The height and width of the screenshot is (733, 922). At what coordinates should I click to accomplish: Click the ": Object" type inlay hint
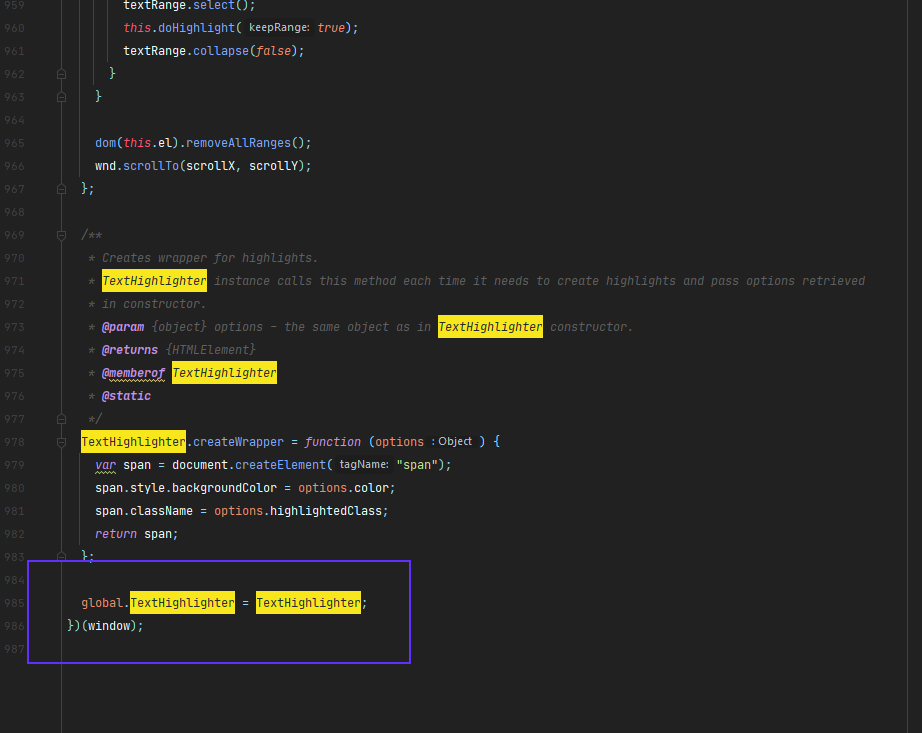452,441
